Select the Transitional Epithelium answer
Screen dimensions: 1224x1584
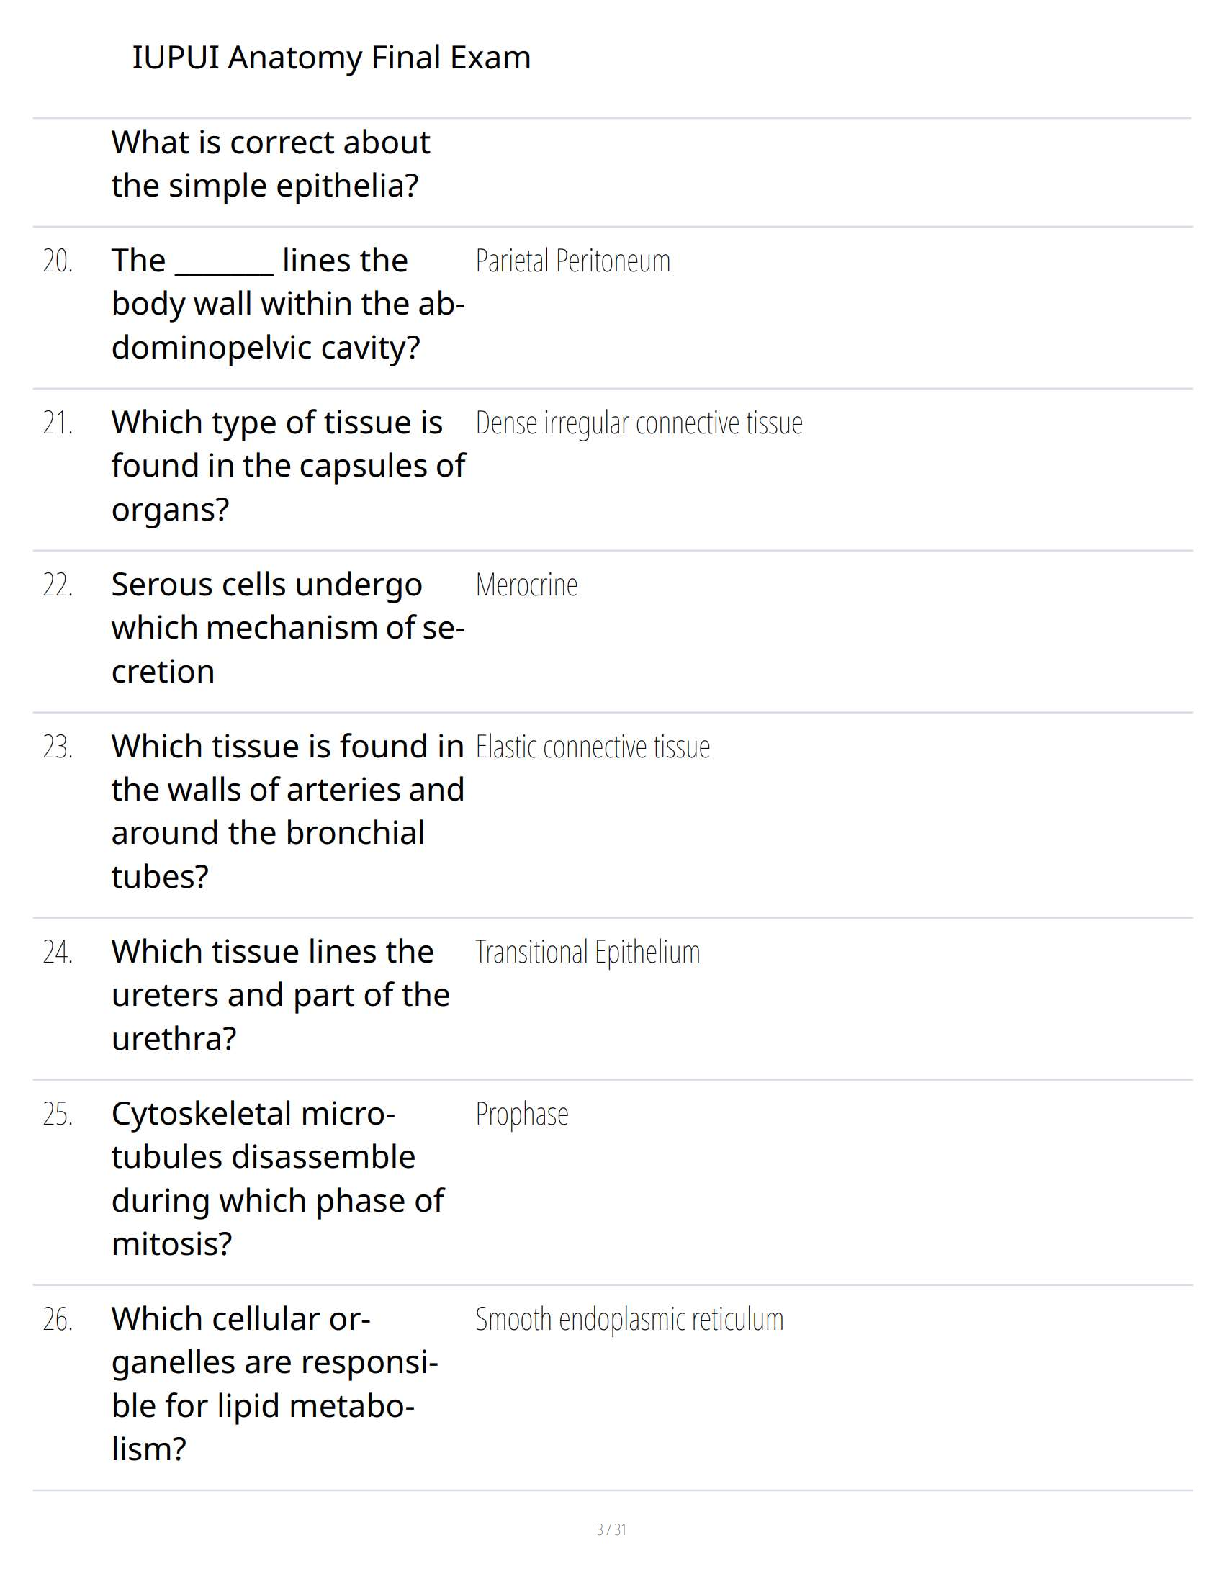[x=587, y=952]
